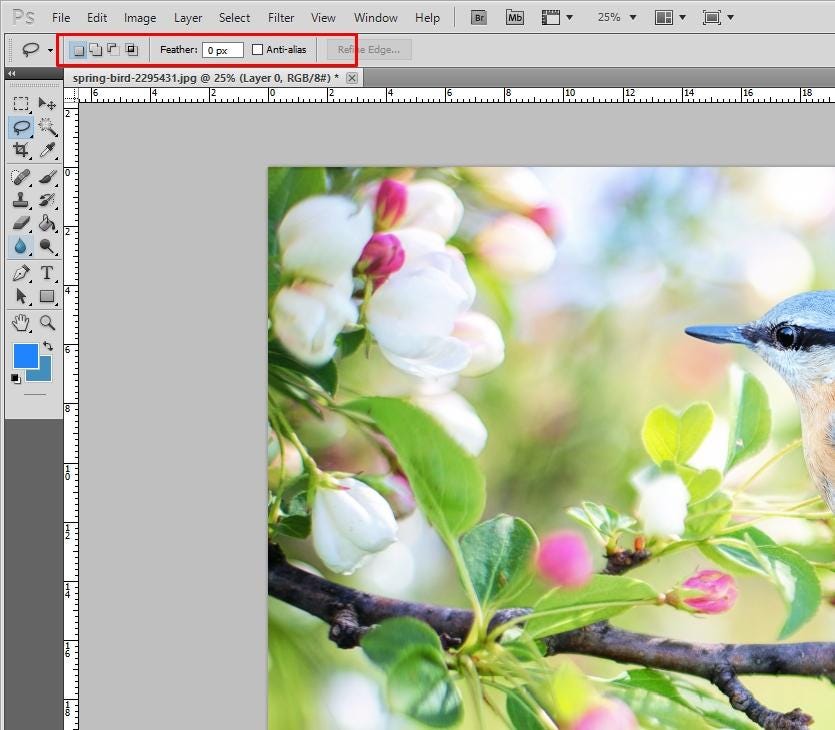Collapse the toolbox panel double arrows
The width and height of the screenshot is (835, 730).
(x=12, y=73)
